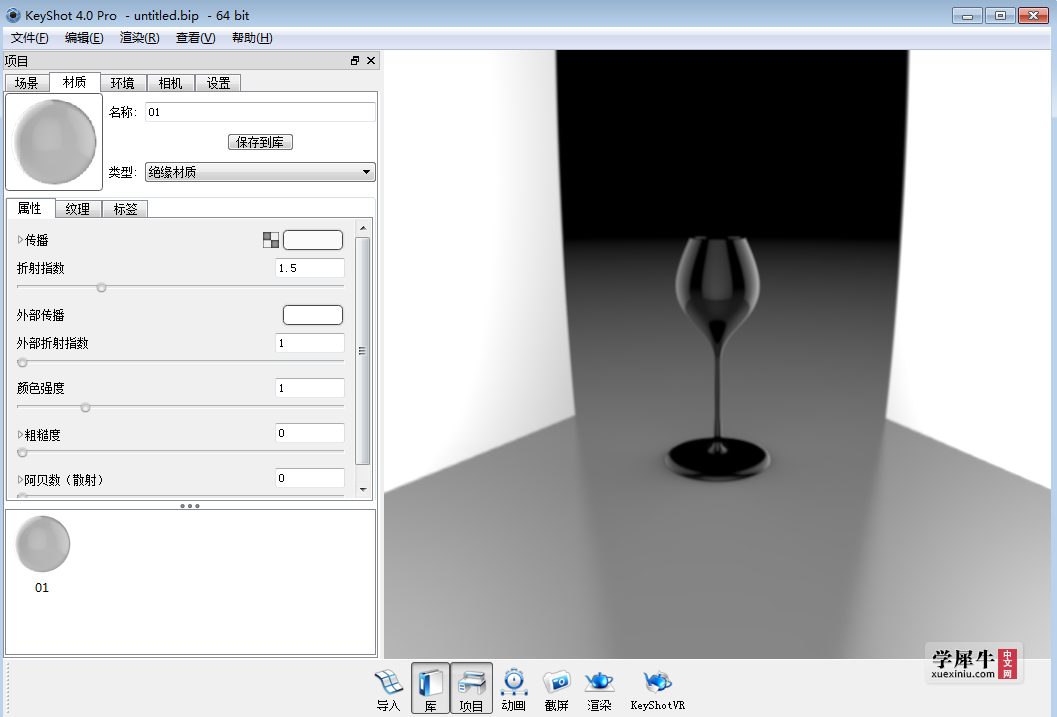Click the 导入 import icon
The image size is (1057, 717).
[388, 689]
